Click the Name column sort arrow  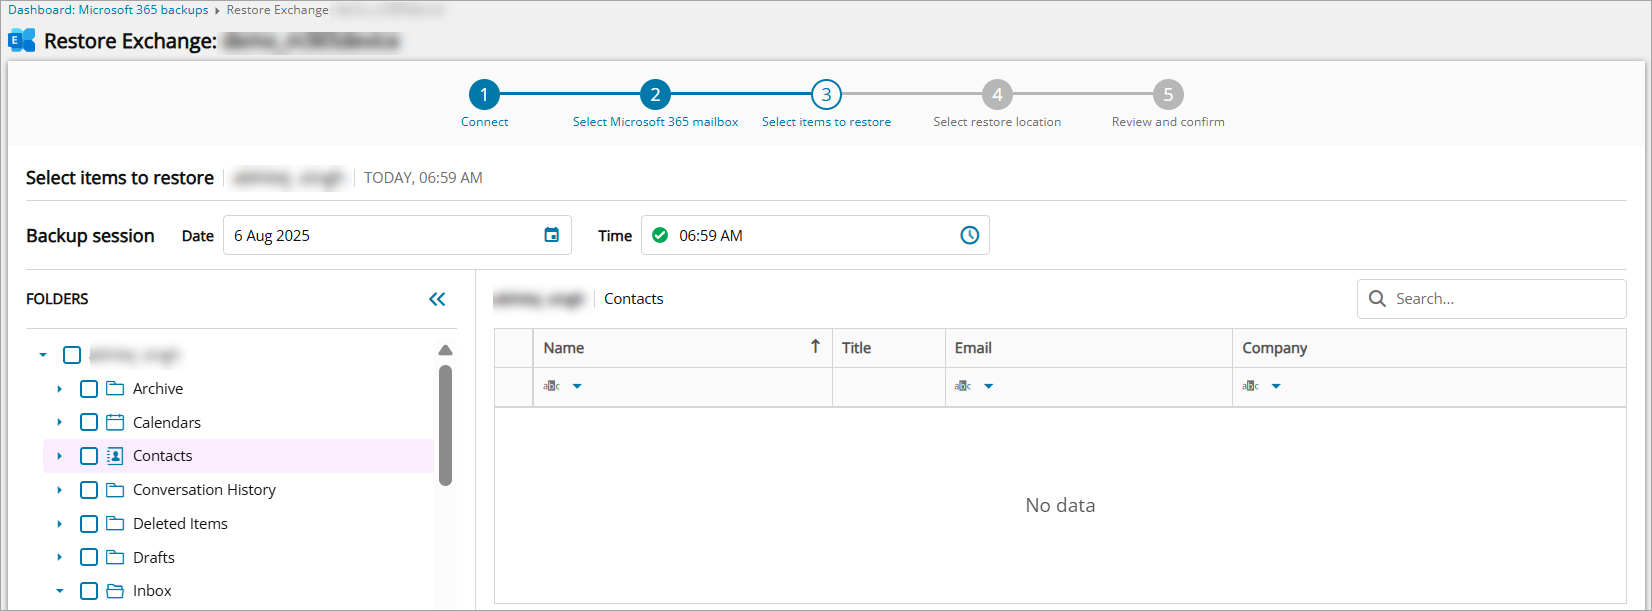pos(815,347)
